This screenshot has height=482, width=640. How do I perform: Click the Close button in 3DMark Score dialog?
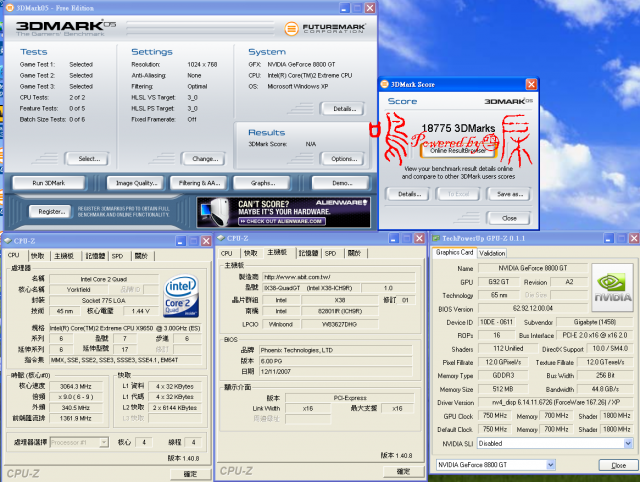[x=509, y=218]
